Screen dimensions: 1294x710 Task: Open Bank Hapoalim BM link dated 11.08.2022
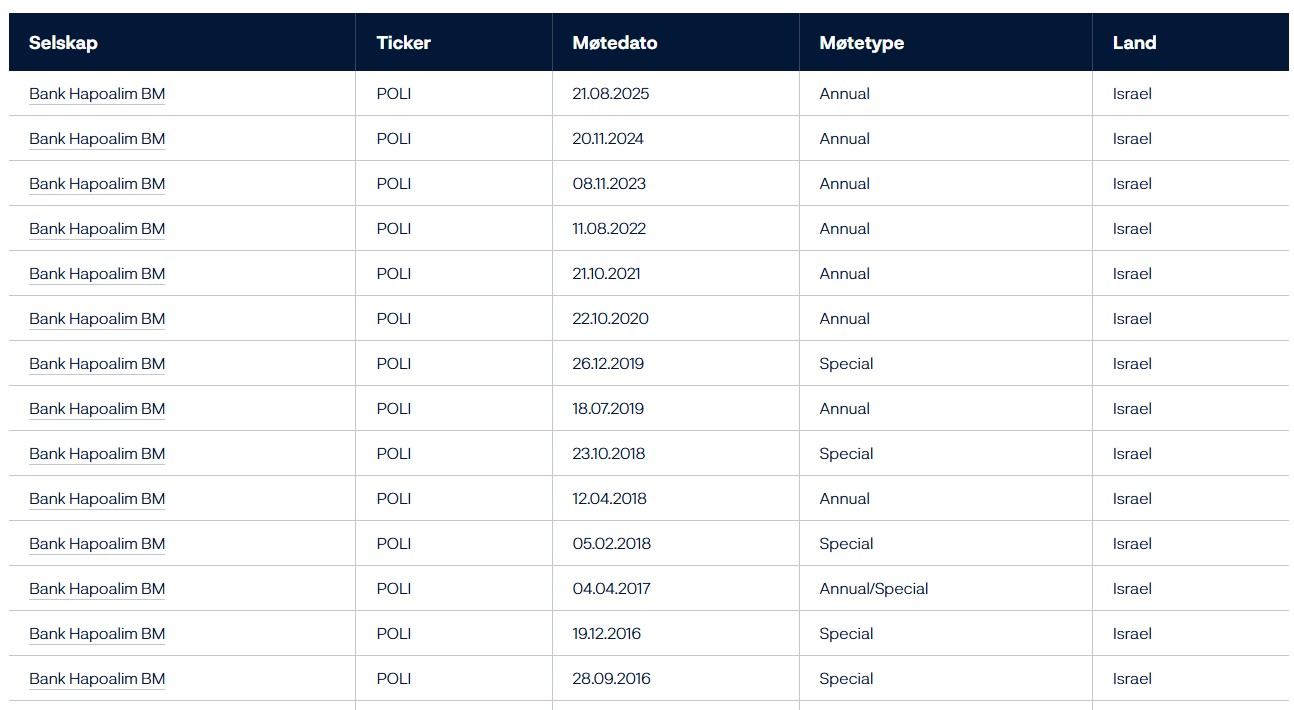click(x=97, y=229)
